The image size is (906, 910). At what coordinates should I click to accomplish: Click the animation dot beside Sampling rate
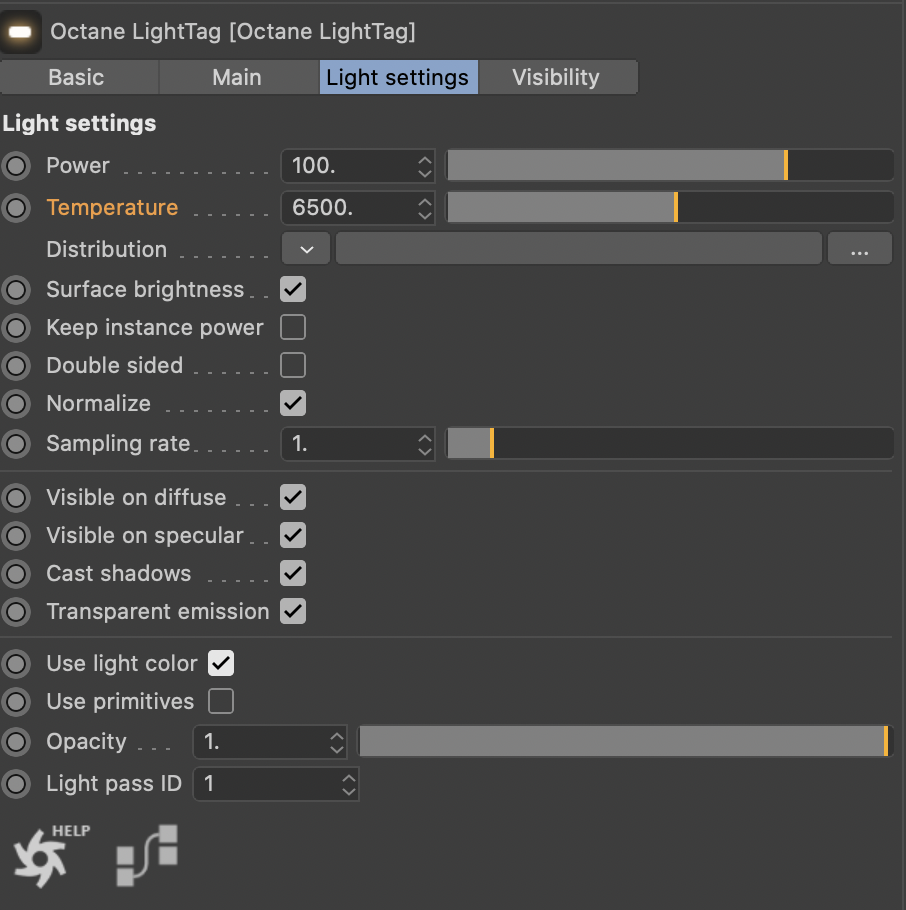pyautogui.click(x=17, y=443)
